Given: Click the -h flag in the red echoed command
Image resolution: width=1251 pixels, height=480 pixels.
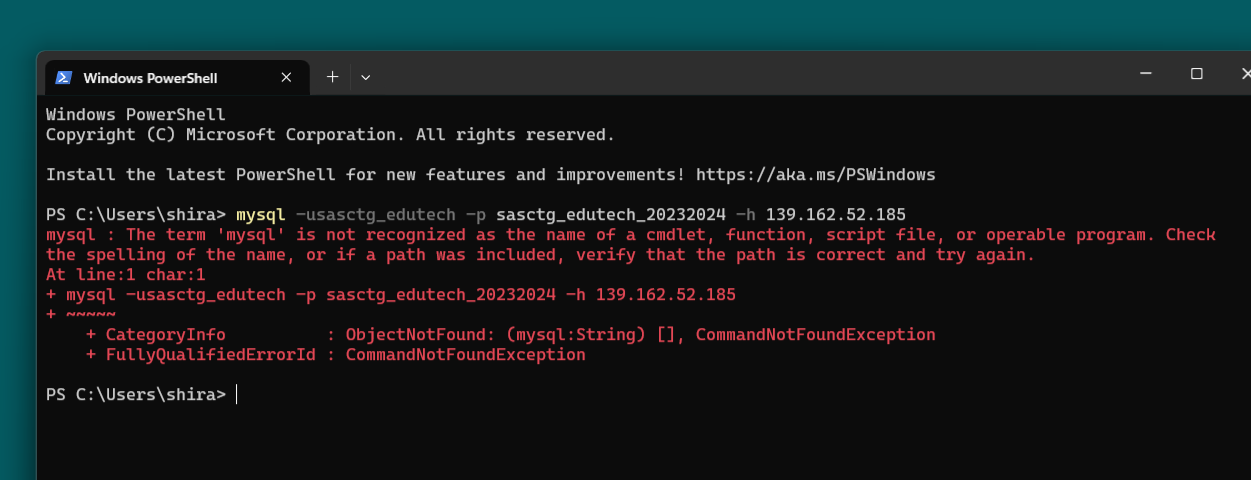Looking at the screenshot, I should point(576,295).
